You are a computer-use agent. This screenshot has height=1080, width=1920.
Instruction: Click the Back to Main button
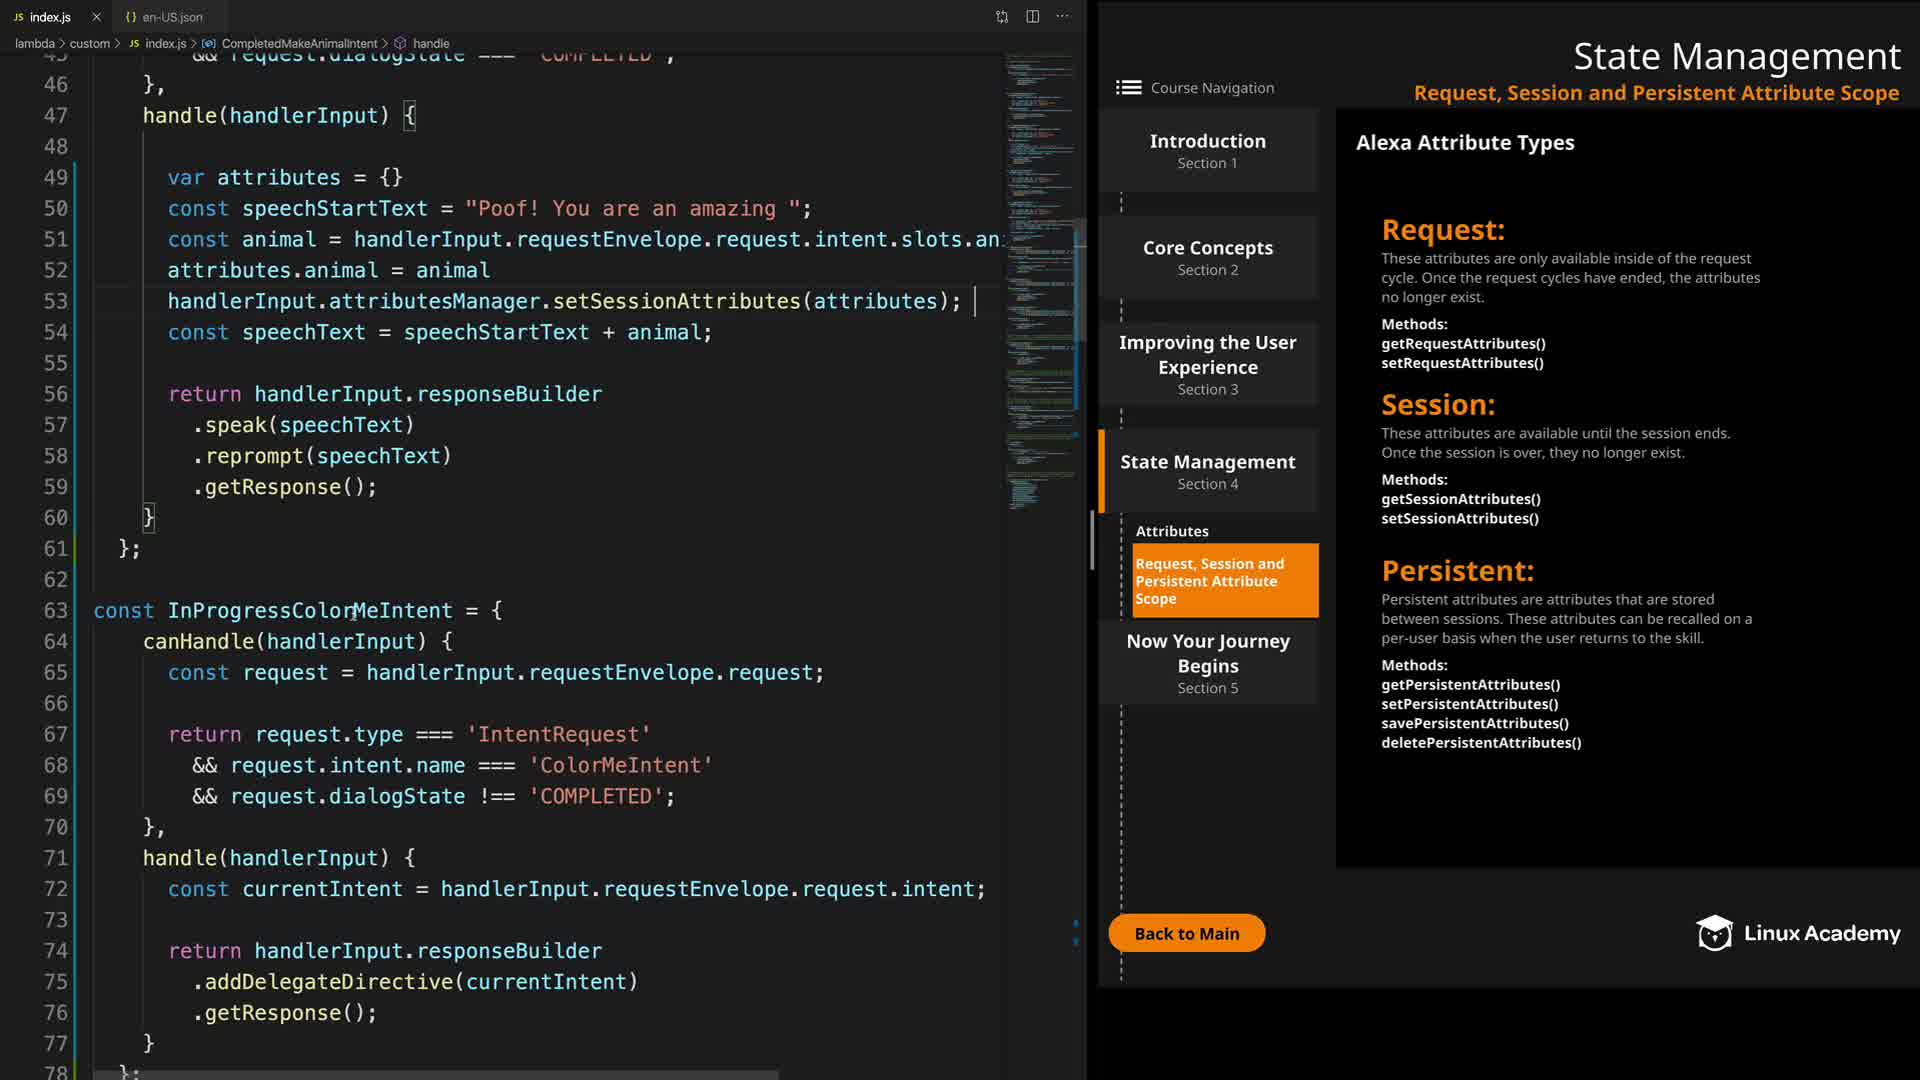click(x=1186, y=933)
